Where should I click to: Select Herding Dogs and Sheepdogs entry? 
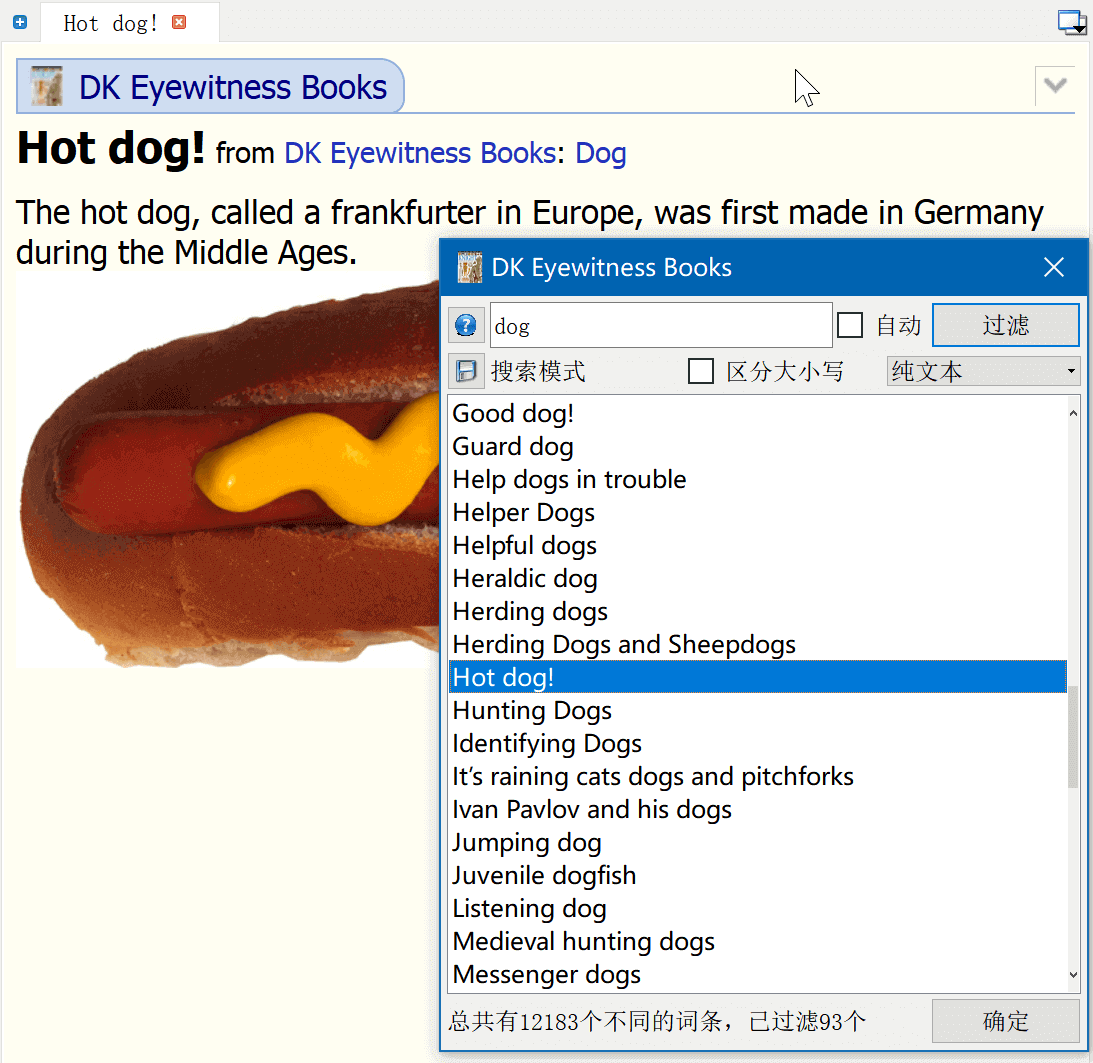tap(624, 644)
